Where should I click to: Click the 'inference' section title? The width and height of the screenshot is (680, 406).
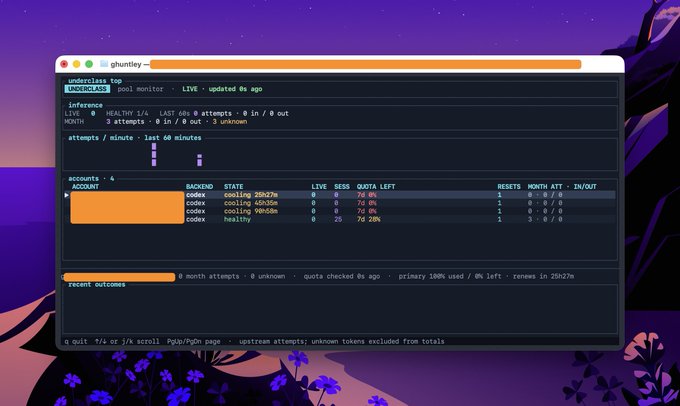click(85, 105)
